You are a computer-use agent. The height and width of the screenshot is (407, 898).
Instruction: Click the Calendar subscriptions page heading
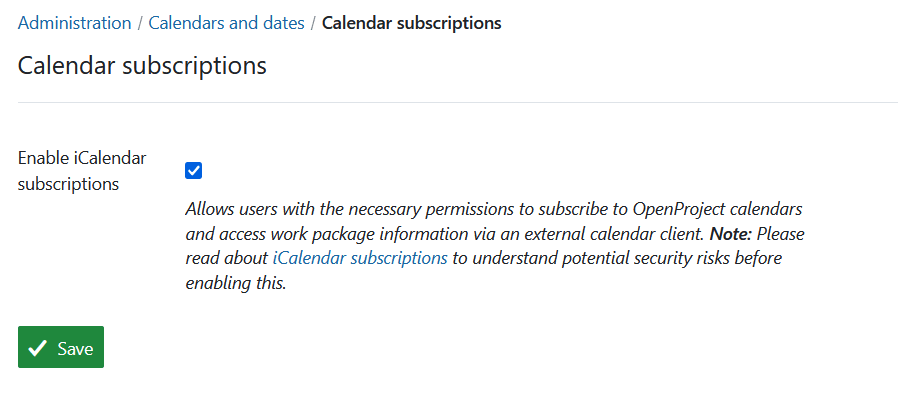point(142,66)
